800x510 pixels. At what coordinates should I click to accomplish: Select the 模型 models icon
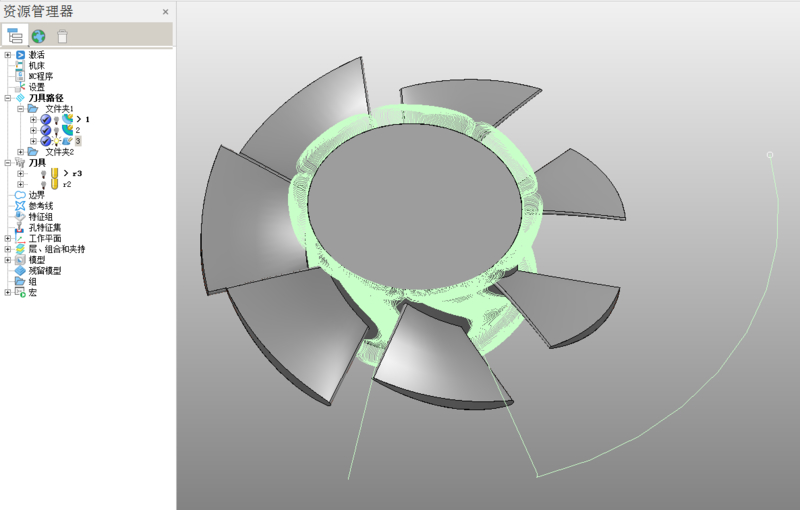tap(20, 260)
